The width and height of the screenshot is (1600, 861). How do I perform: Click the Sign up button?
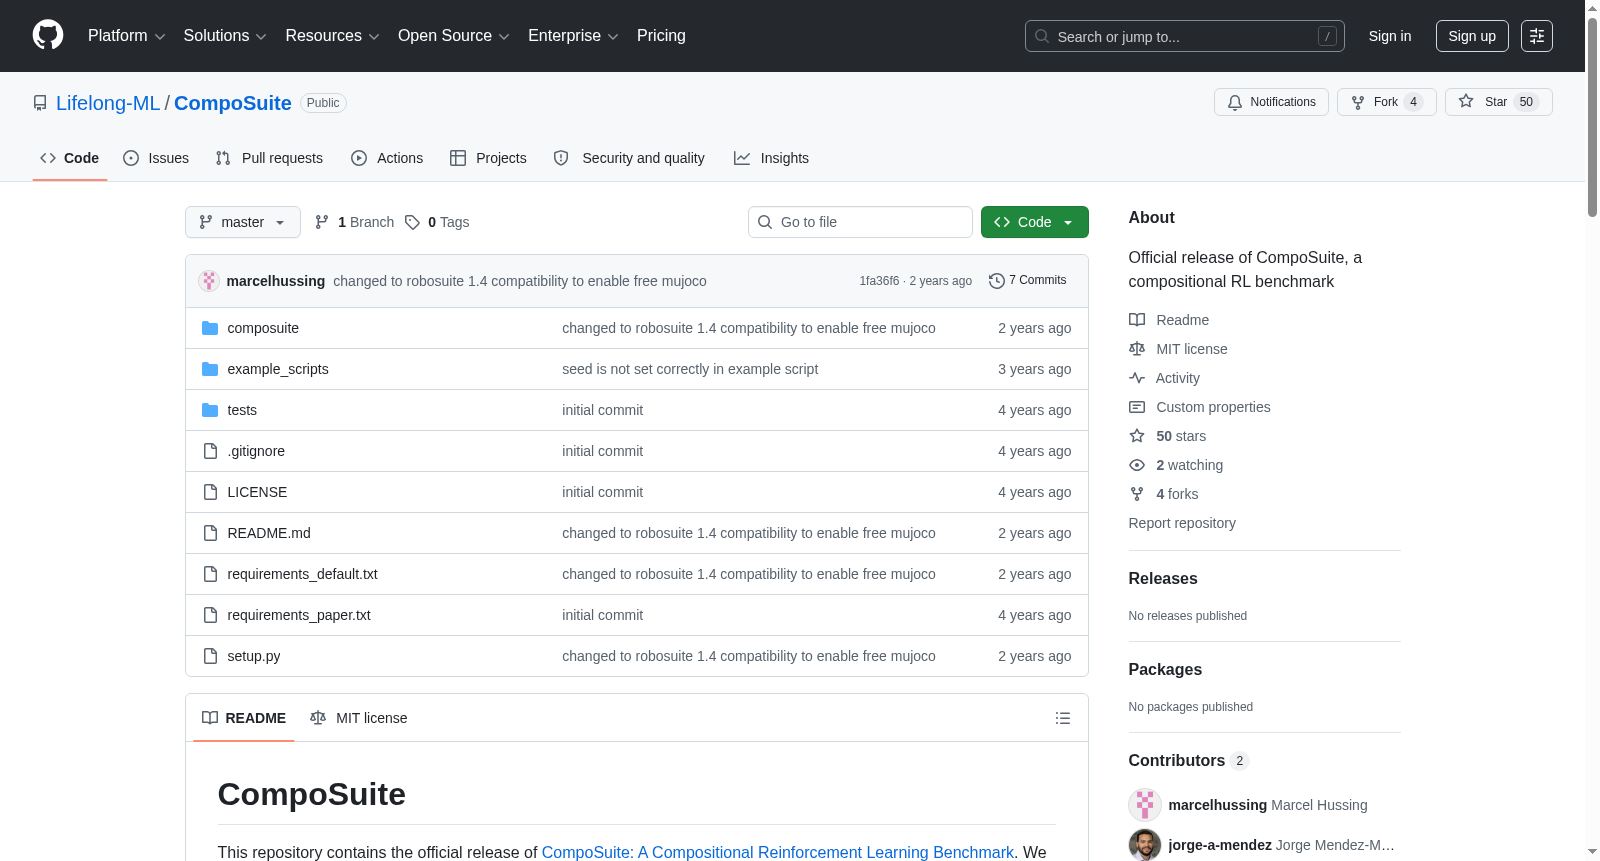pos(1472,36)
